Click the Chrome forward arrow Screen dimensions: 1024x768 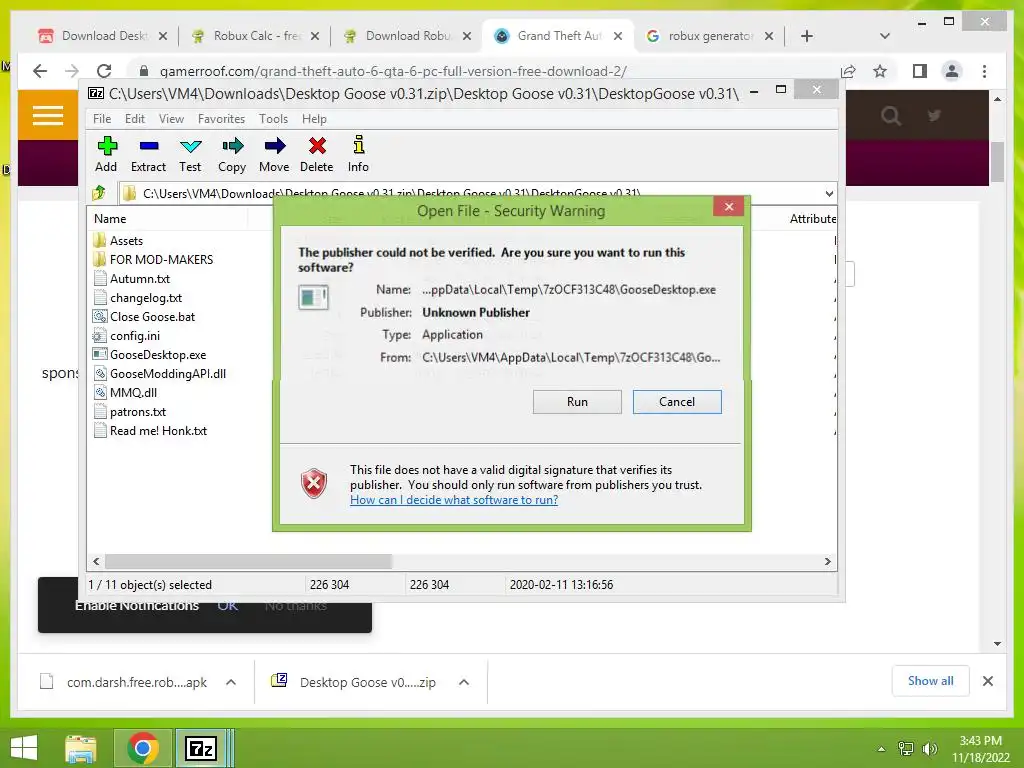[x=72, y=71]
